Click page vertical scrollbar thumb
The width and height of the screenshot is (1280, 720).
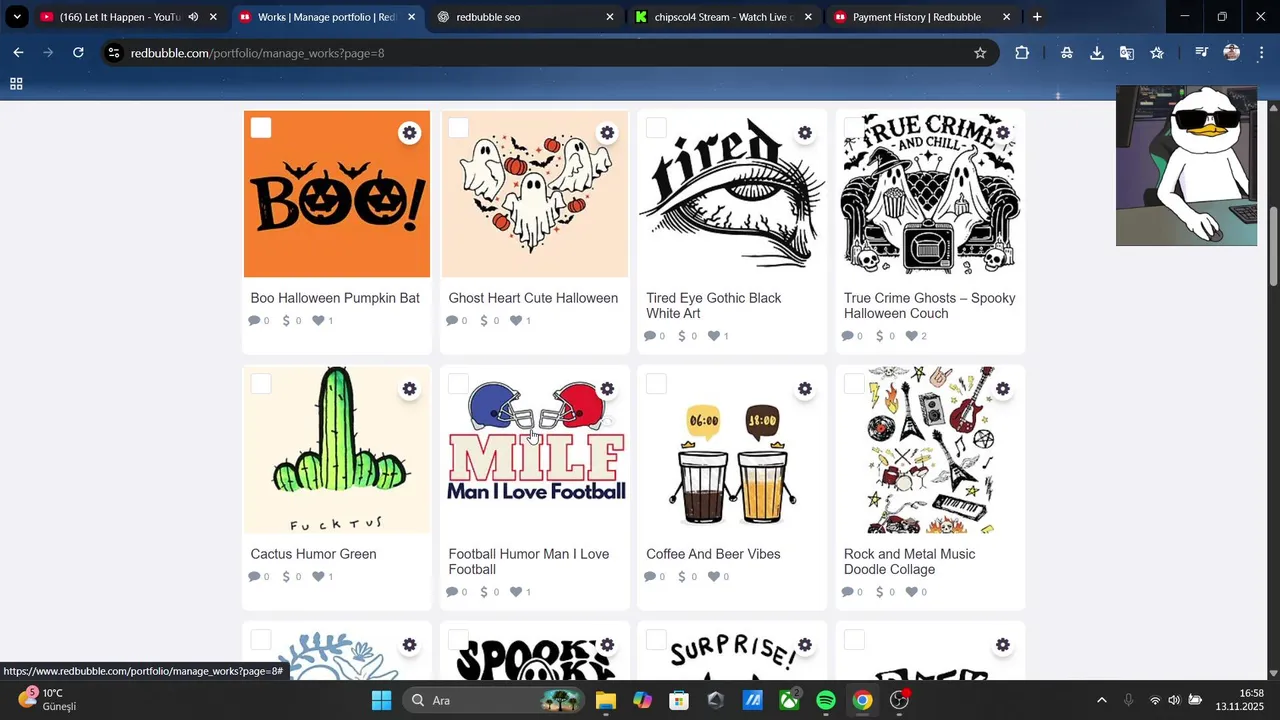click(x=1273, y=246)
